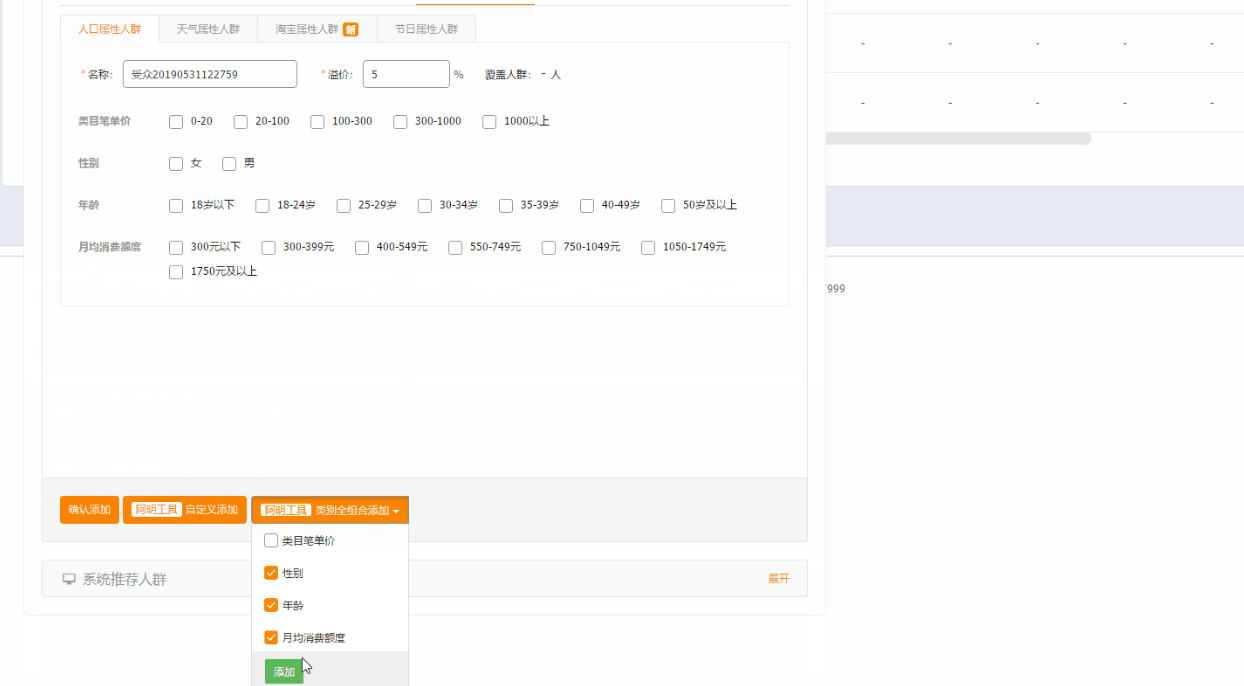Switch to the 天气属性人群 tab

pyautogui.click(x=207, y=29)
